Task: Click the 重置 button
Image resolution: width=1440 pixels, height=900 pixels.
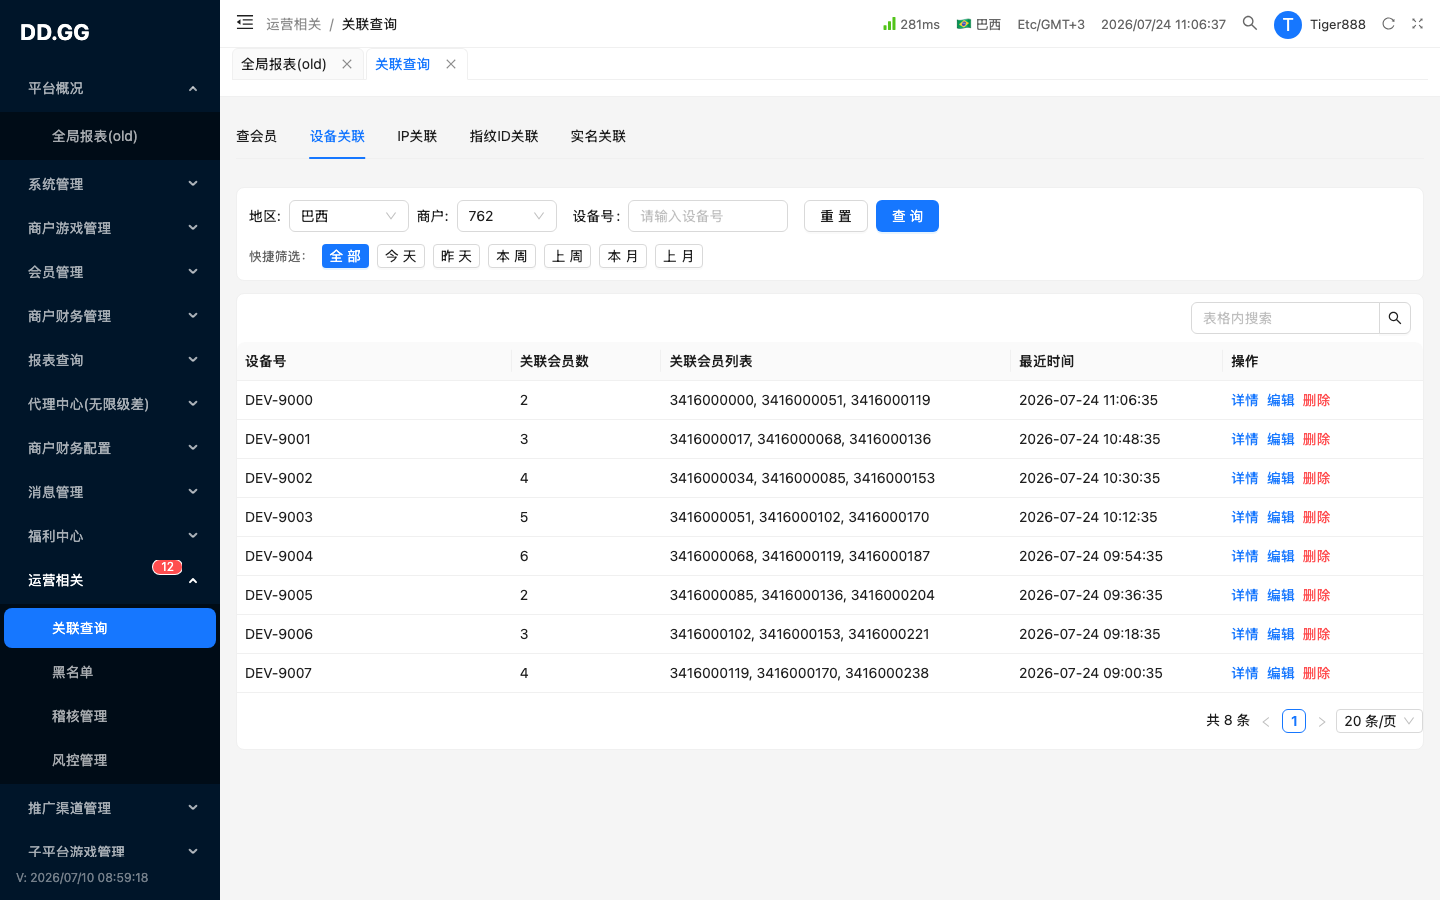Action: pos(836,216)
